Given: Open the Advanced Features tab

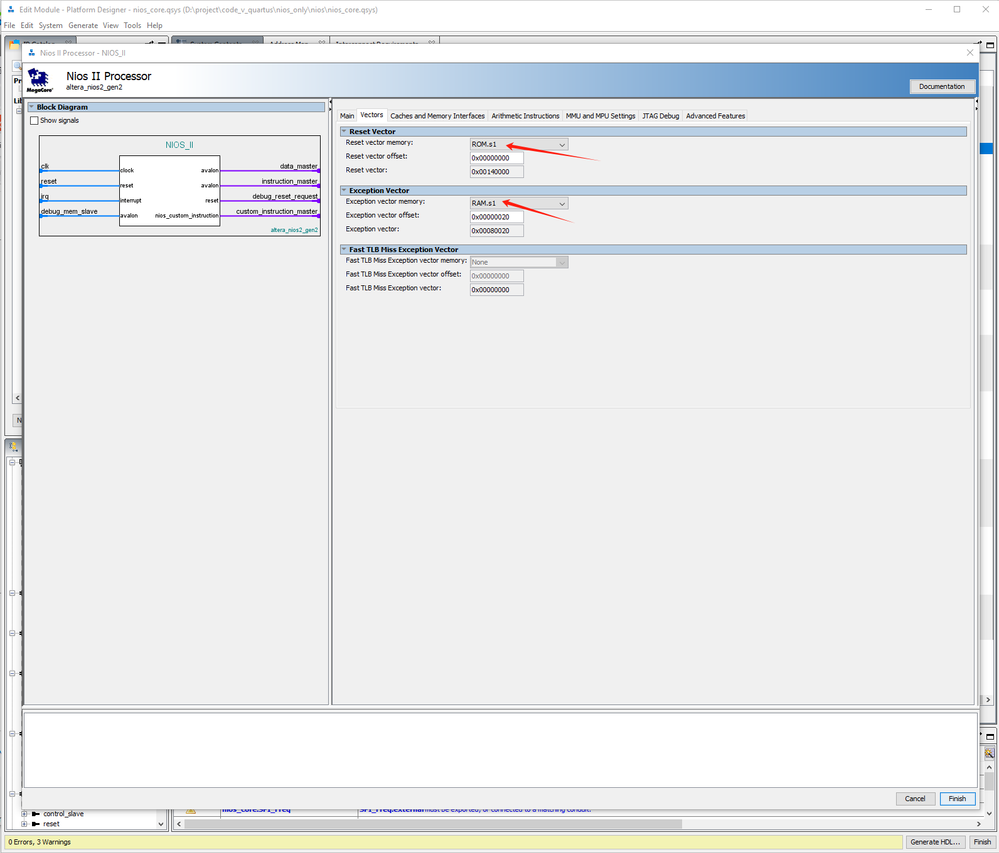Looking at the screenshot, I should (715, 116).
